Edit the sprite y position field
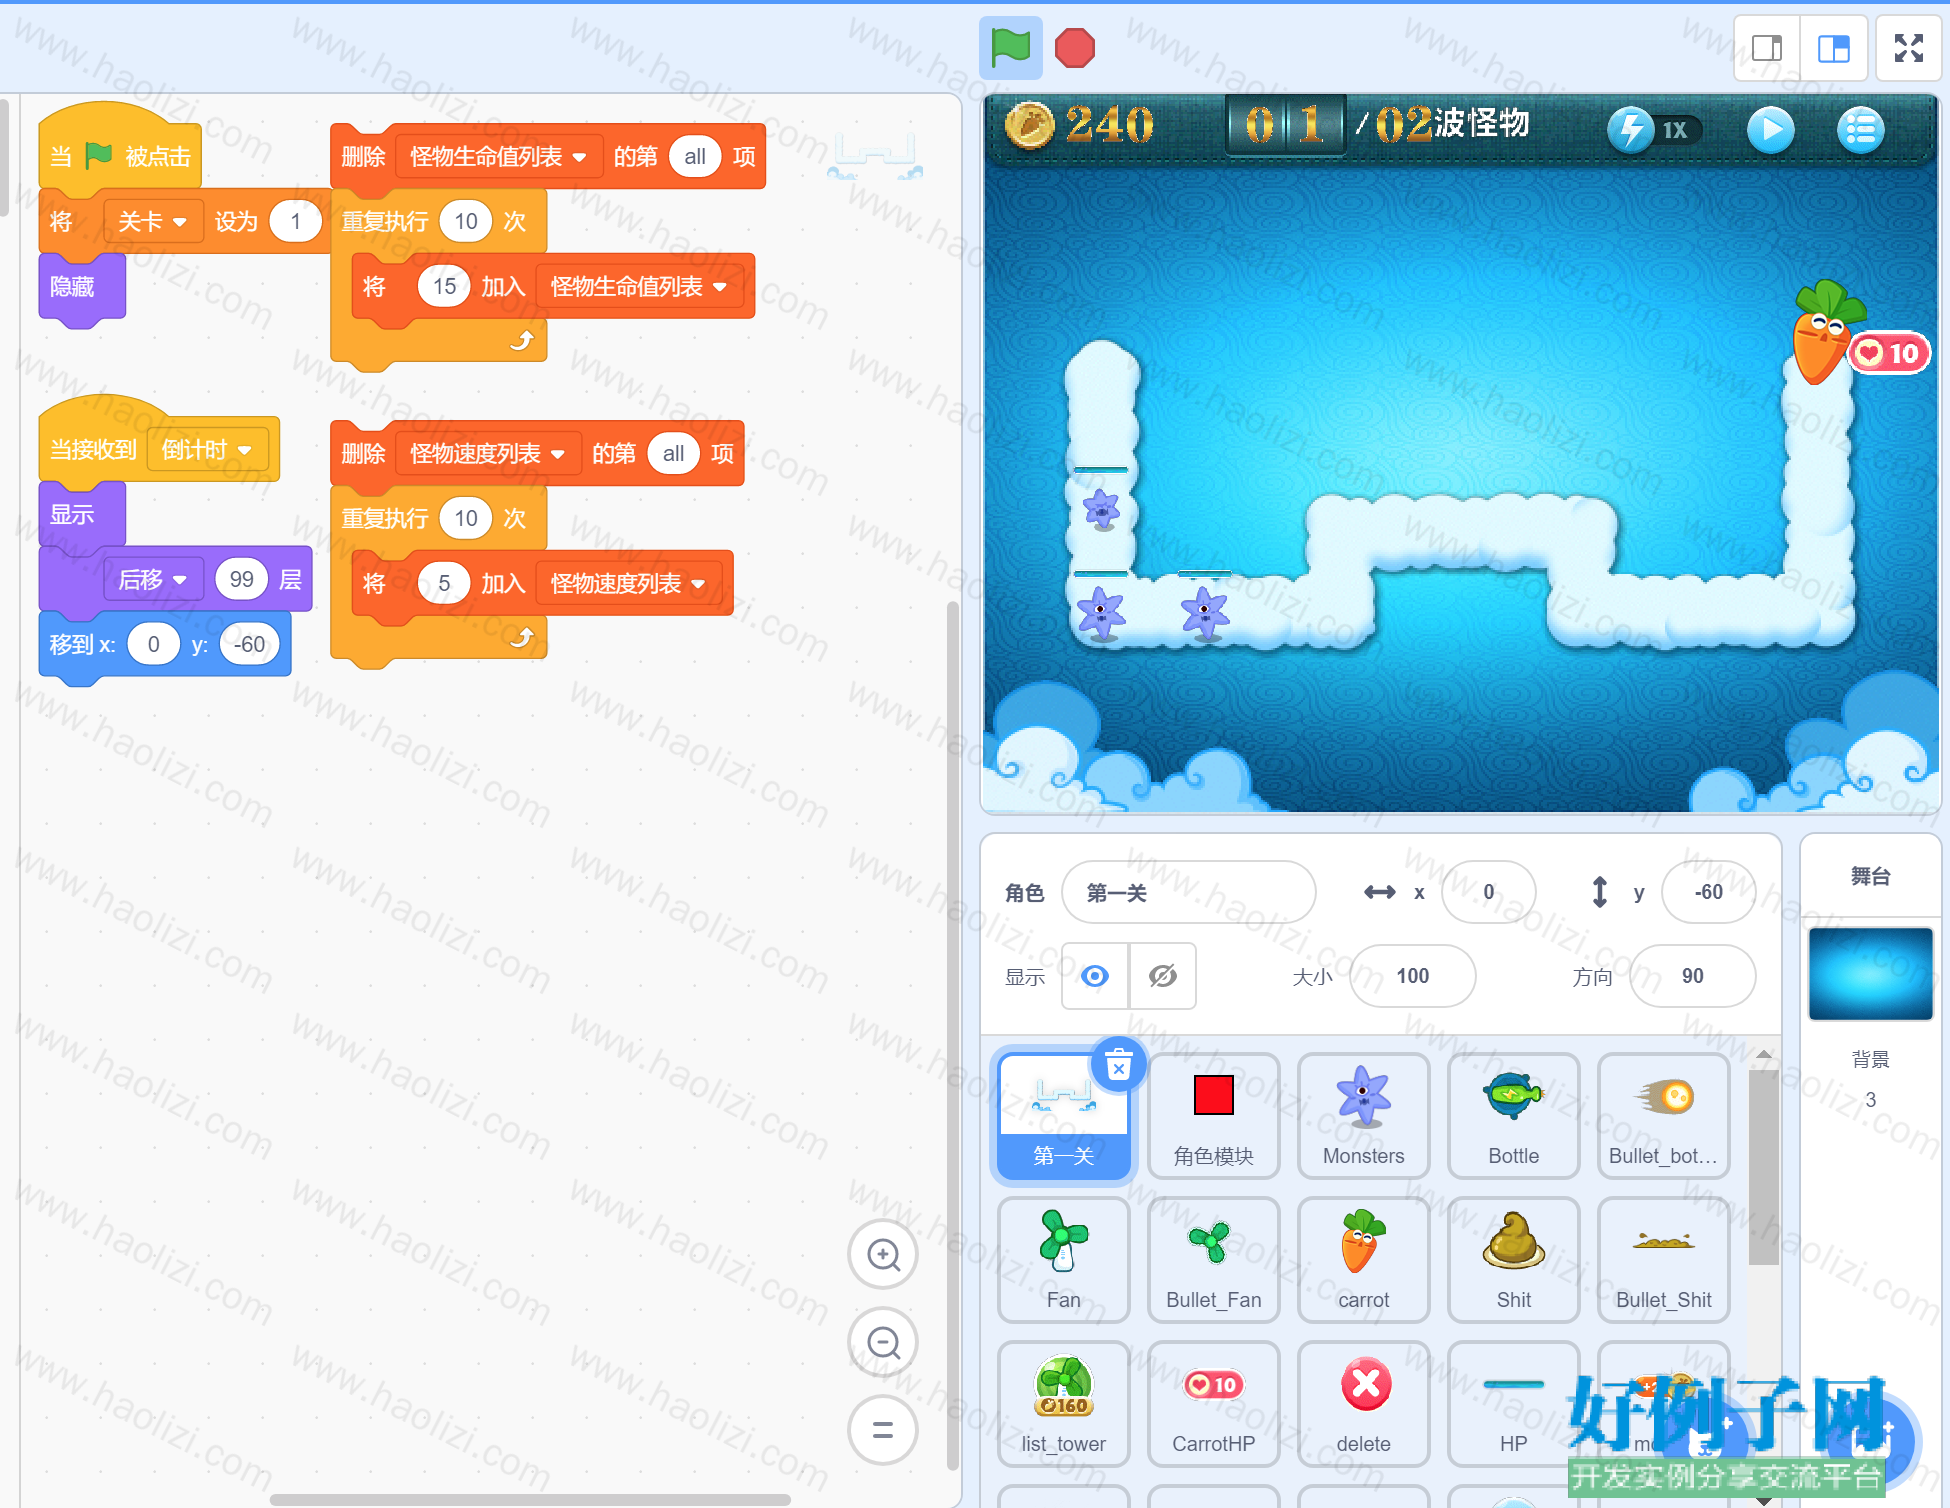This screenshot has width=1950, height=1508. (1708, 892)
